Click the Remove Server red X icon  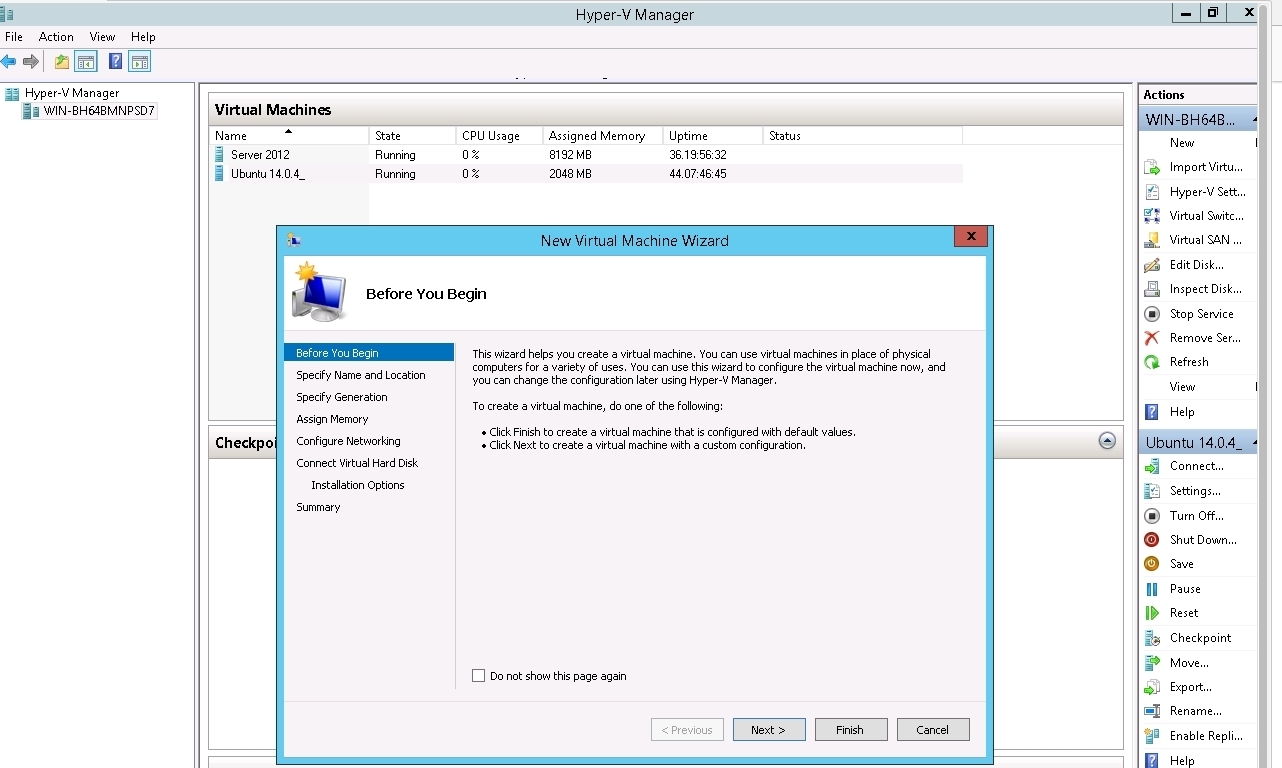(x=1152, y=338)
